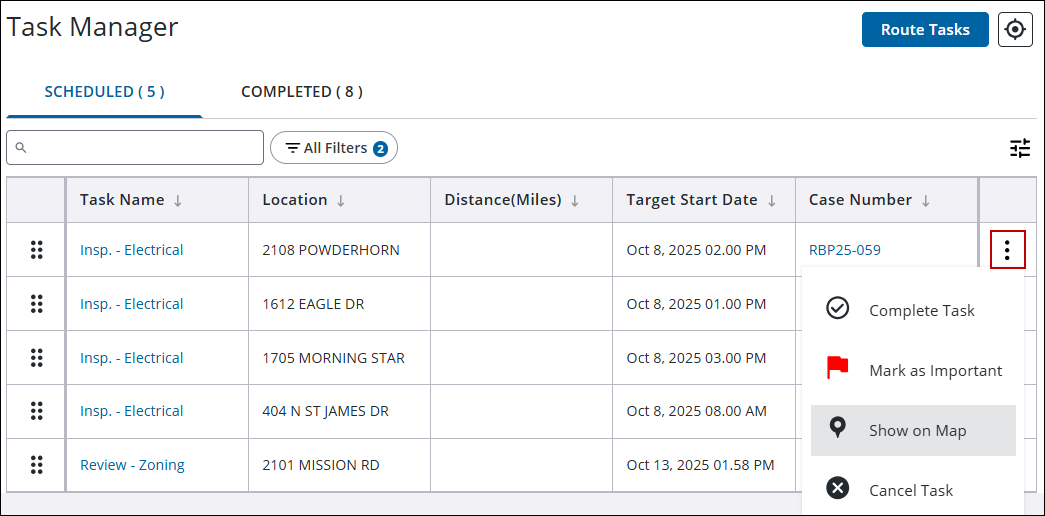Screen dimensions: 1045x516
Task: Switch to the COMPLETED tab
Action: tap(301, 92)
